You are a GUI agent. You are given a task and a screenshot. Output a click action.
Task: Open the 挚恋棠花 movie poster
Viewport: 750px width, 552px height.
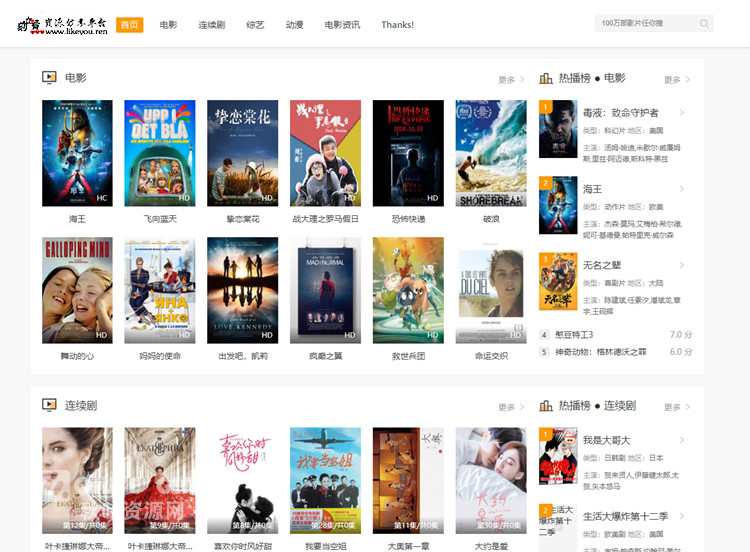point(243,153)
